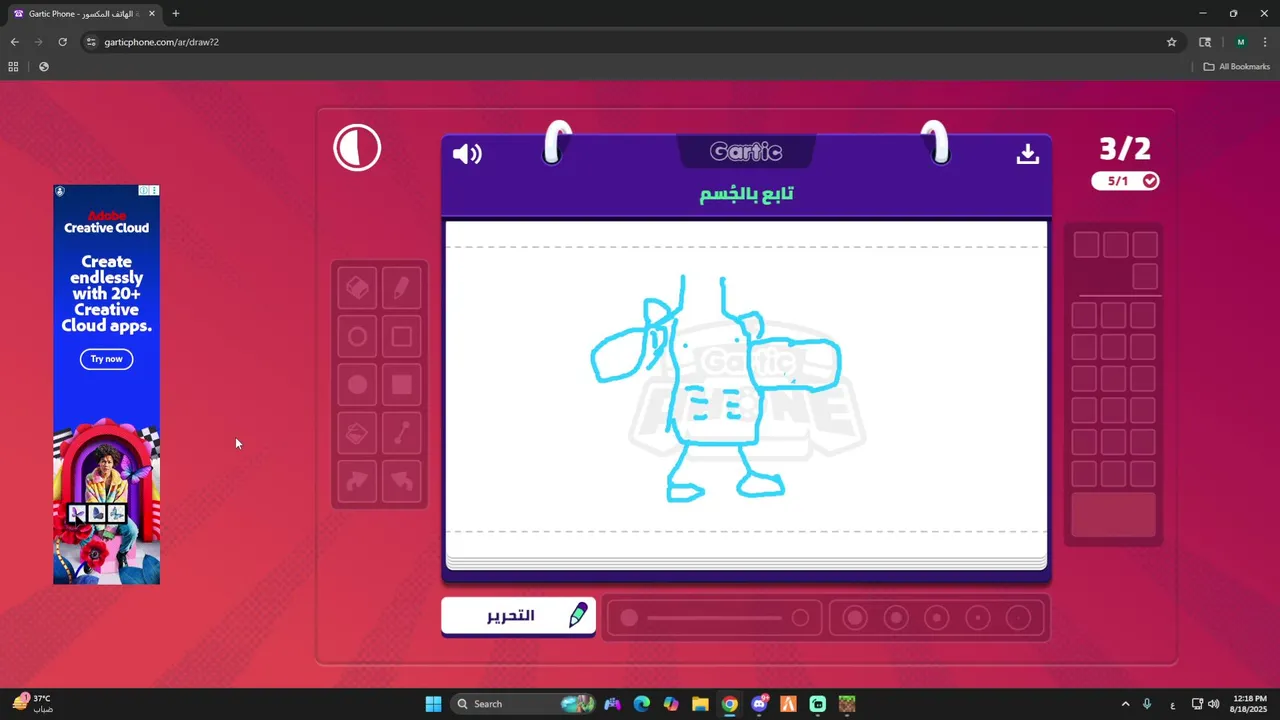
Task: Choose the empty rectangle shape tool
Action: tap(401, 337)
